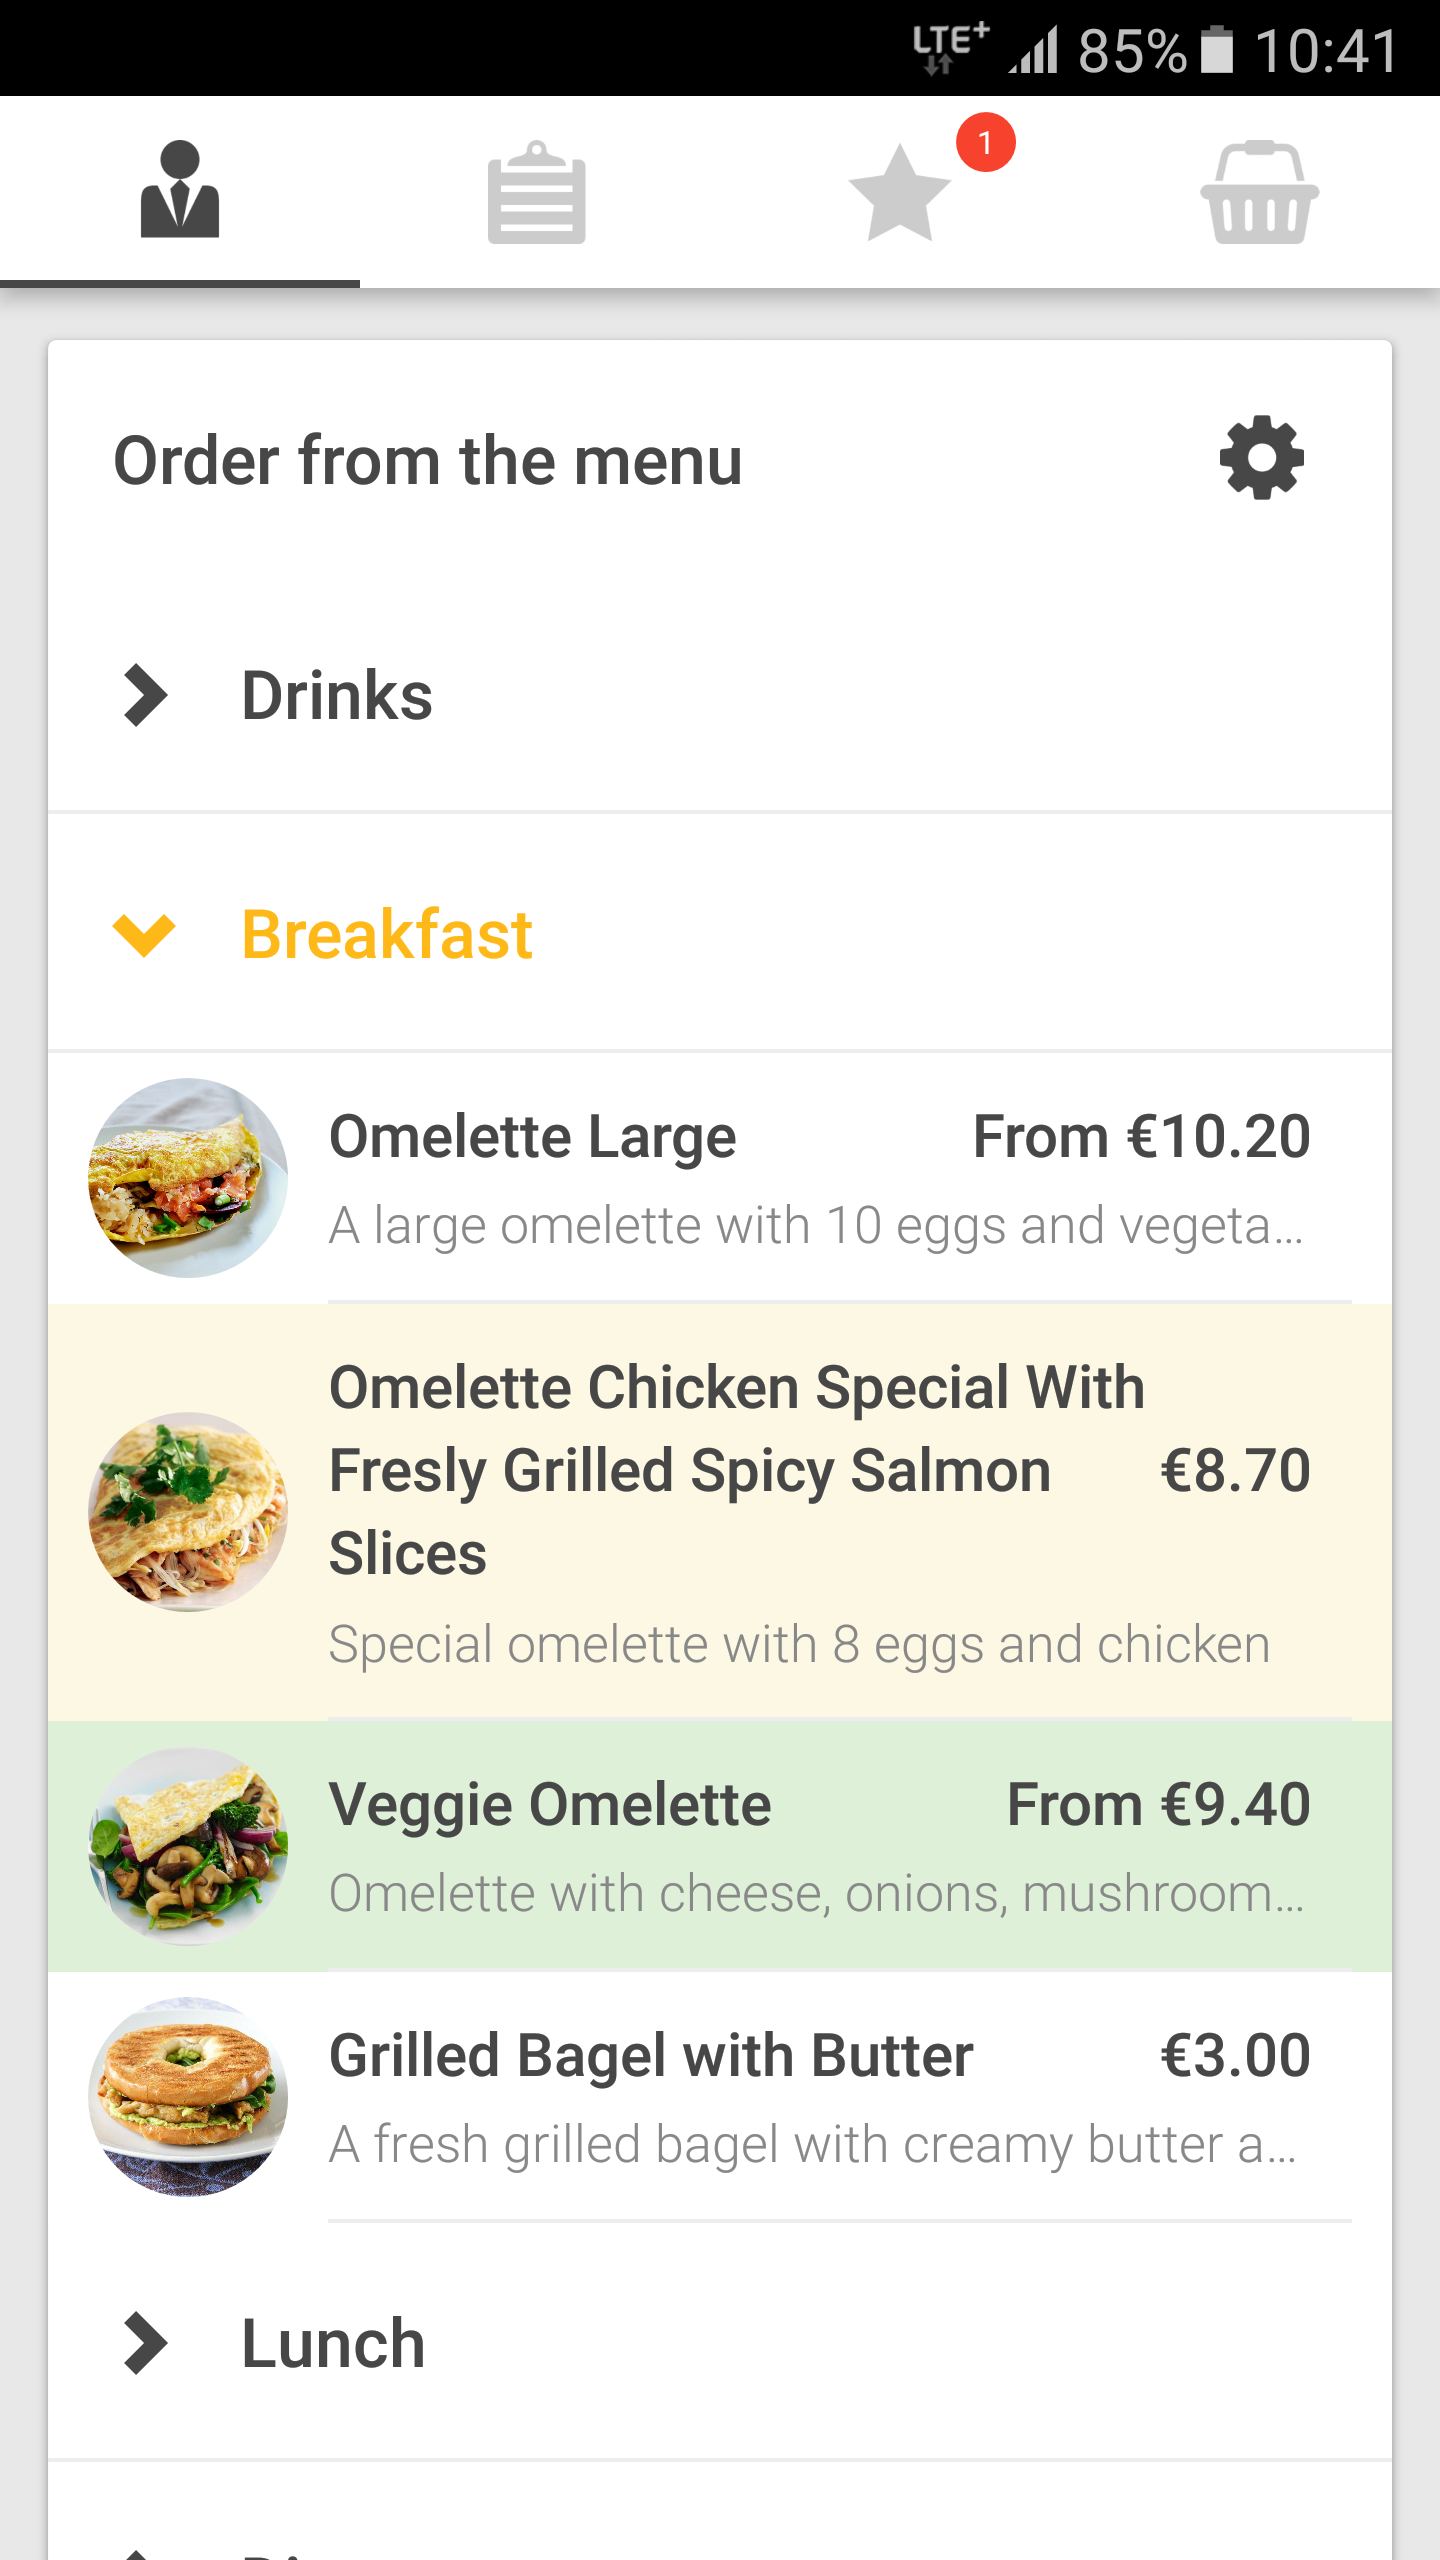Tap the red notification badge
1440x2560 pixels.
pos(985,143)
